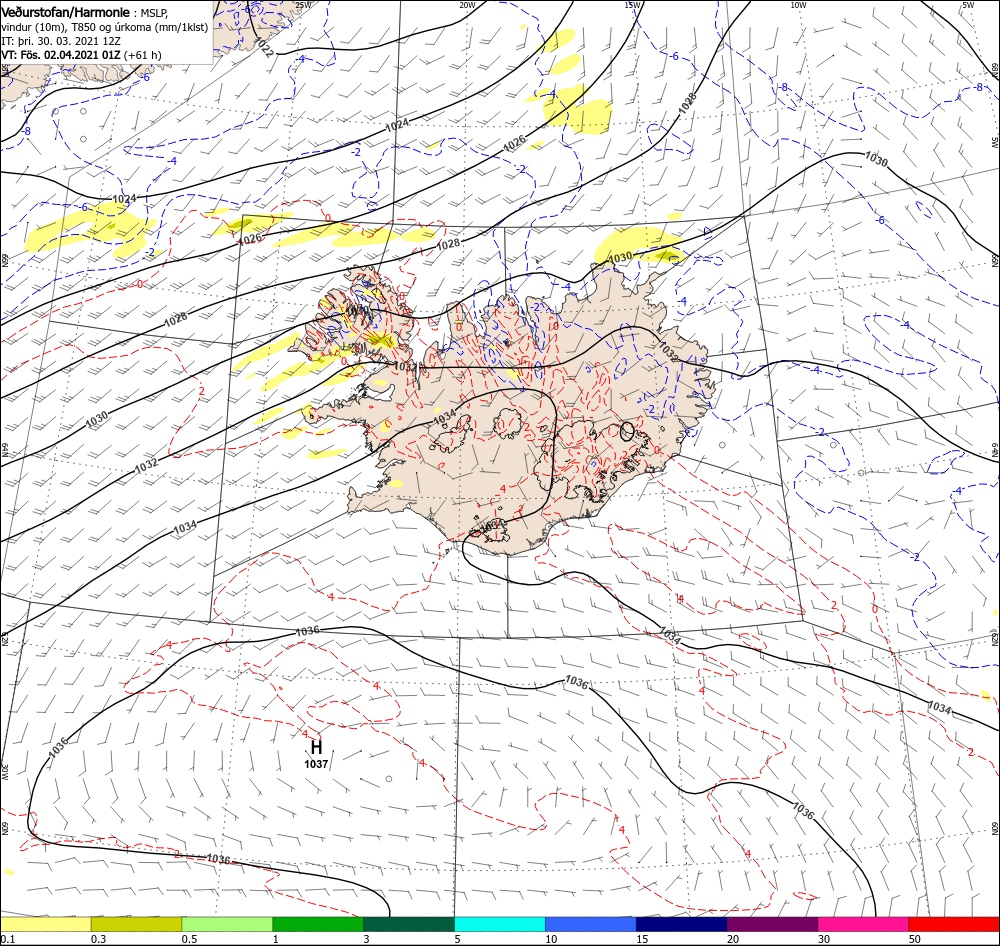The width and height of the screenshot is (1000, 946).
Task: Click the 20W longitude label at top
Action: [467, 5]
